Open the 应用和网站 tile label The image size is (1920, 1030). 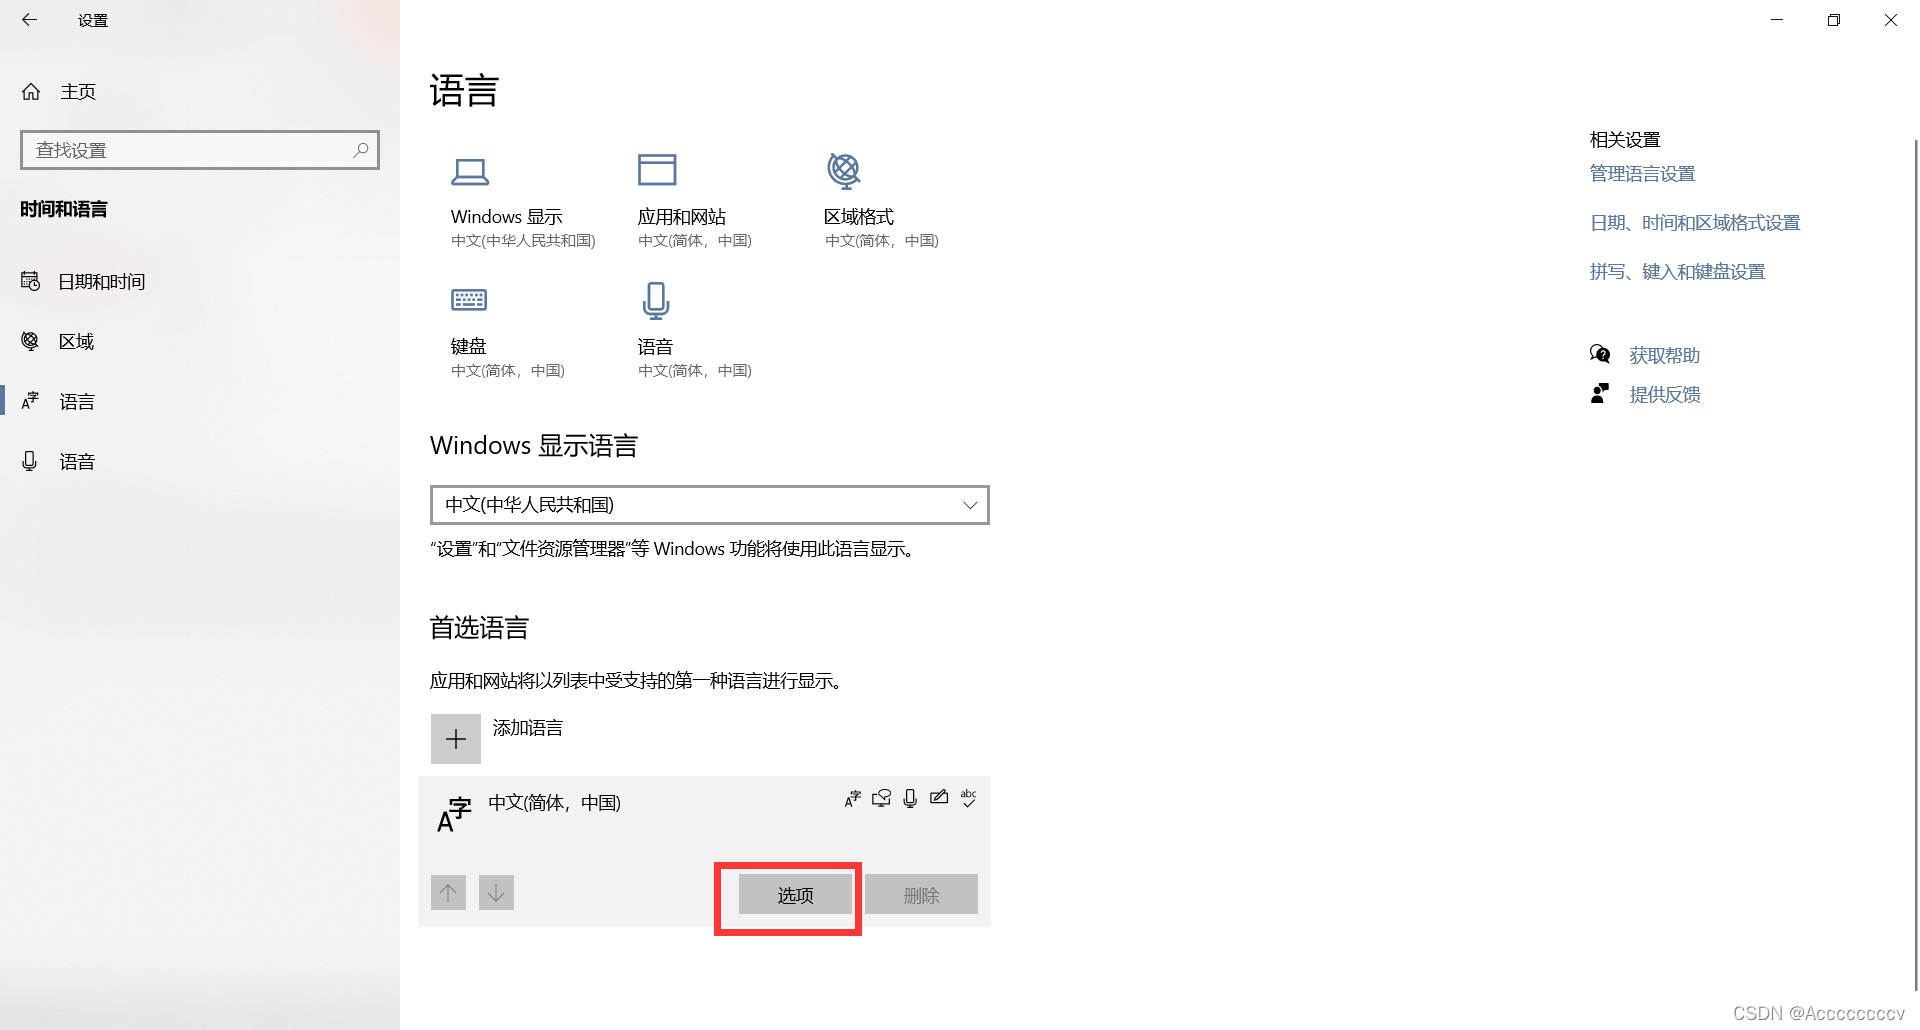(682, 217)
